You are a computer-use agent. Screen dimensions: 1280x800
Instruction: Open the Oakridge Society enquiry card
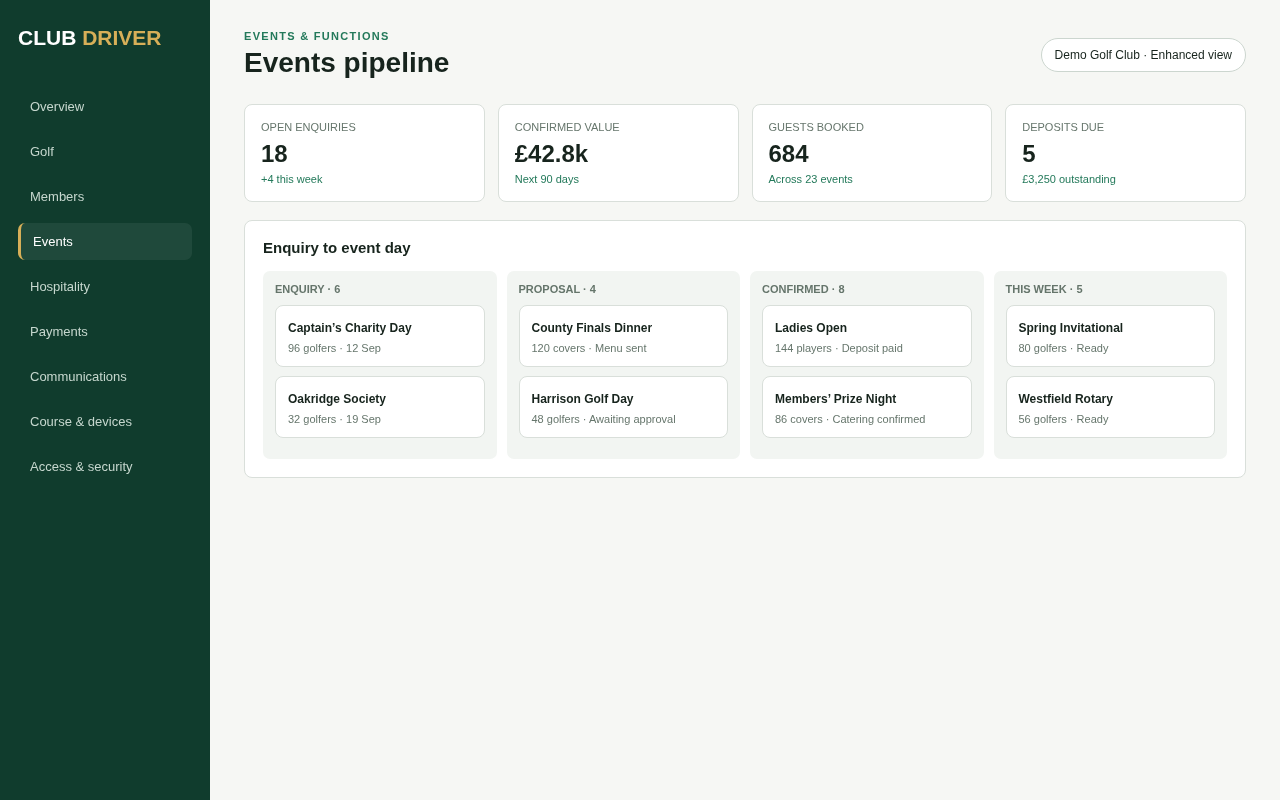(380, 407)
